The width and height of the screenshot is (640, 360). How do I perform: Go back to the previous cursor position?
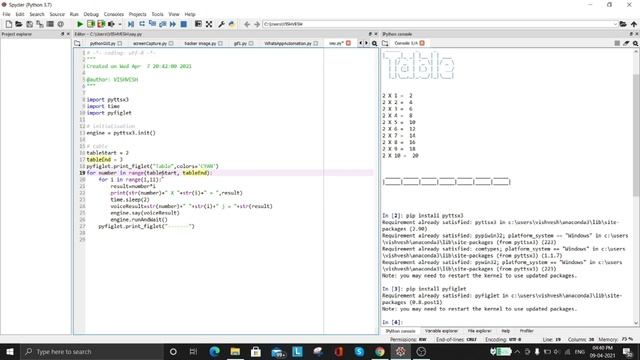(x=247, y=24)
